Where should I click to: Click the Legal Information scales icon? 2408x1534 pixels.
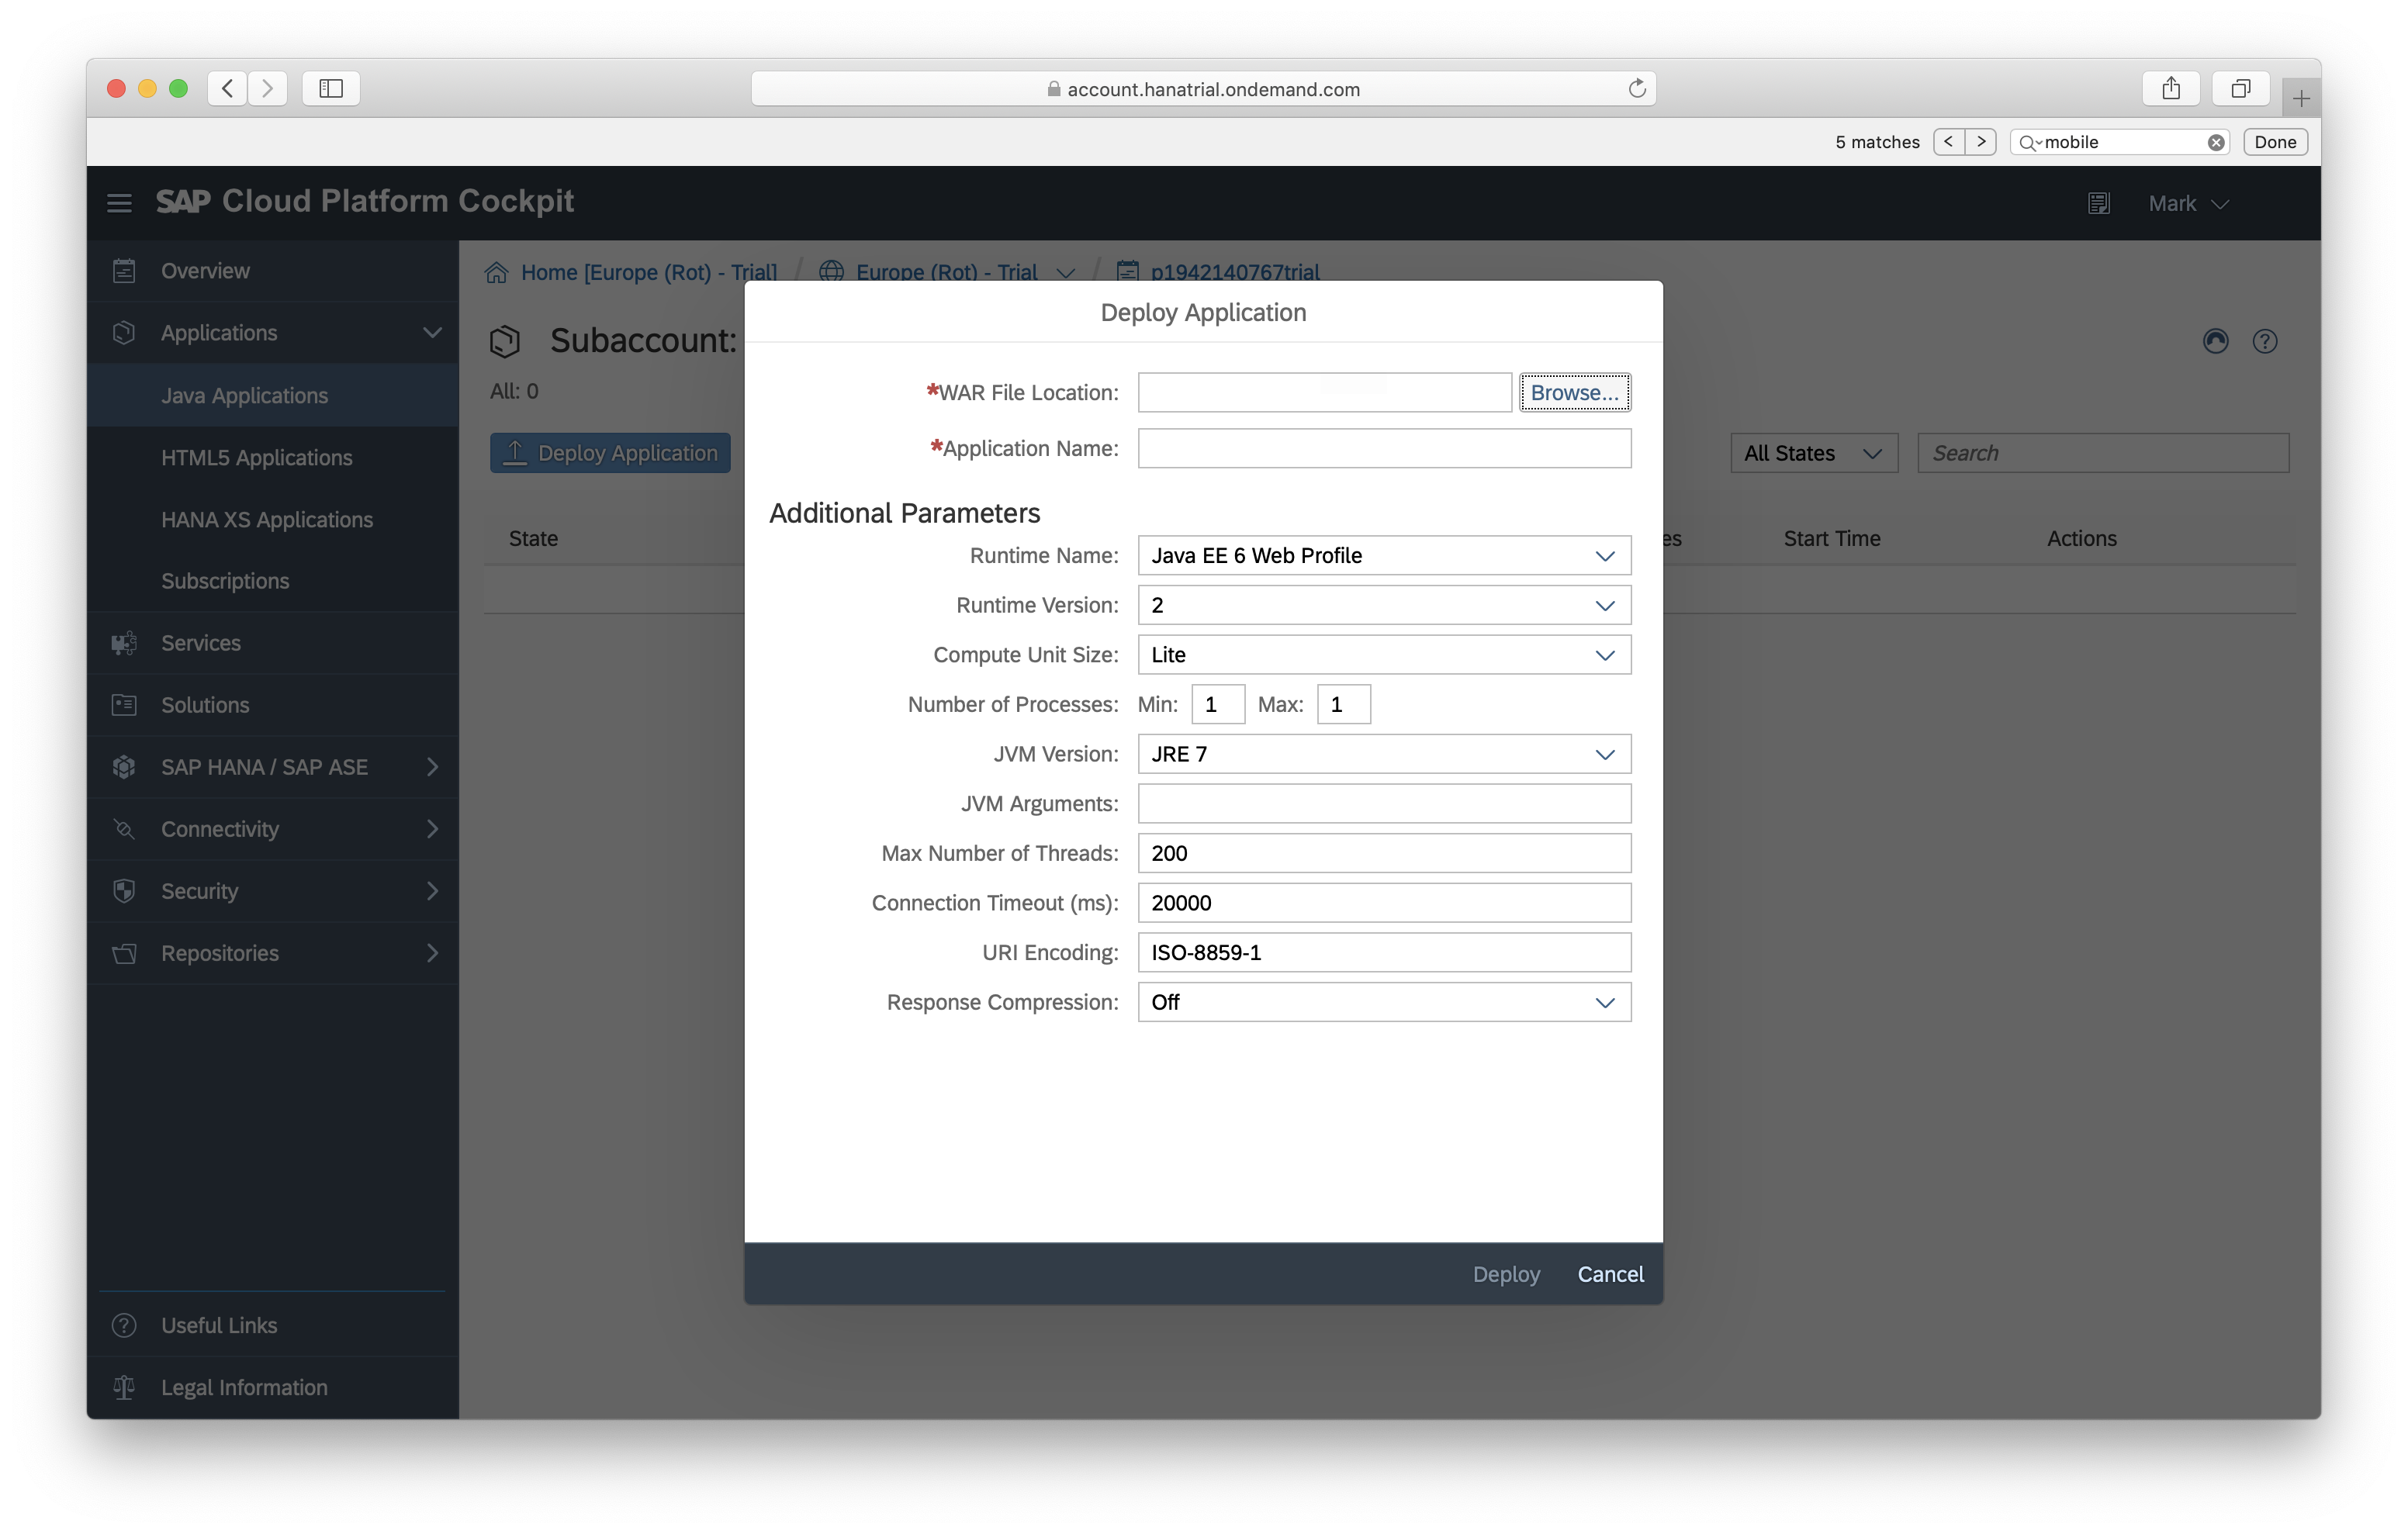click(124, 1387)
